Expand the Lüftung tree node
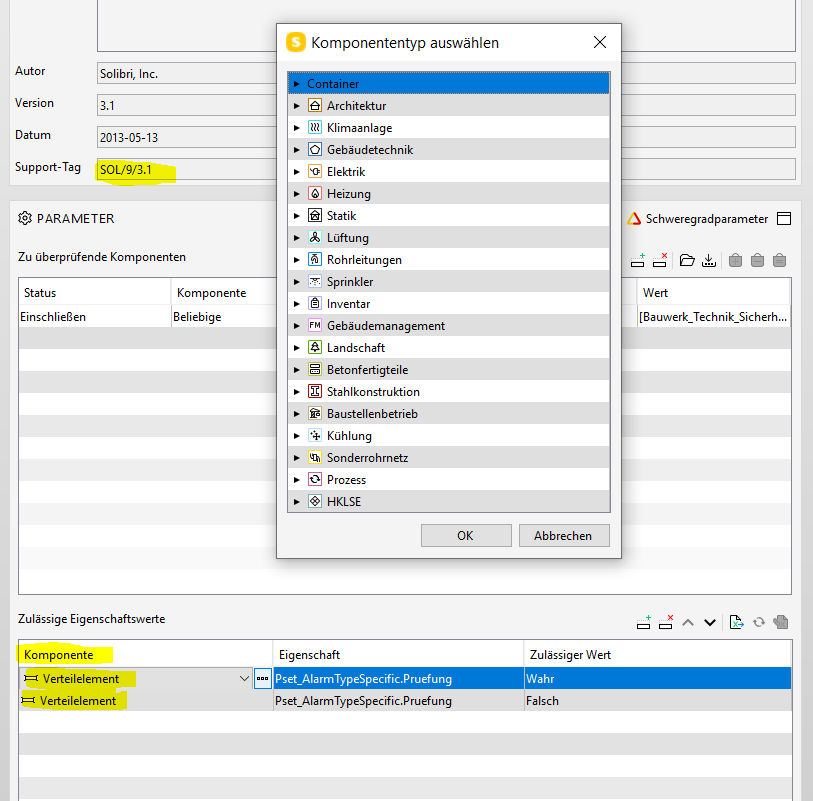The width and height of the screenshot is (813, 801). tap(297, 237)
